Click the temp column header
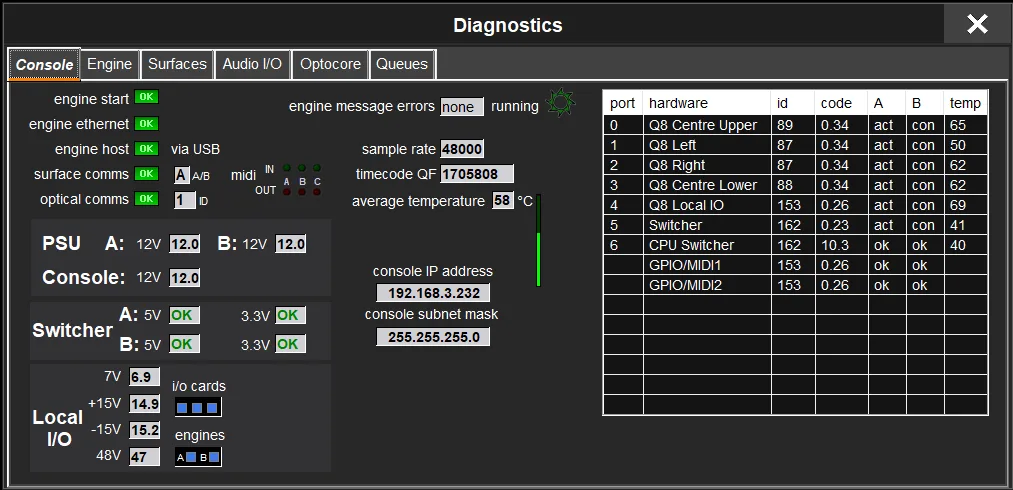1013x490 pixels. coord(966,103)
